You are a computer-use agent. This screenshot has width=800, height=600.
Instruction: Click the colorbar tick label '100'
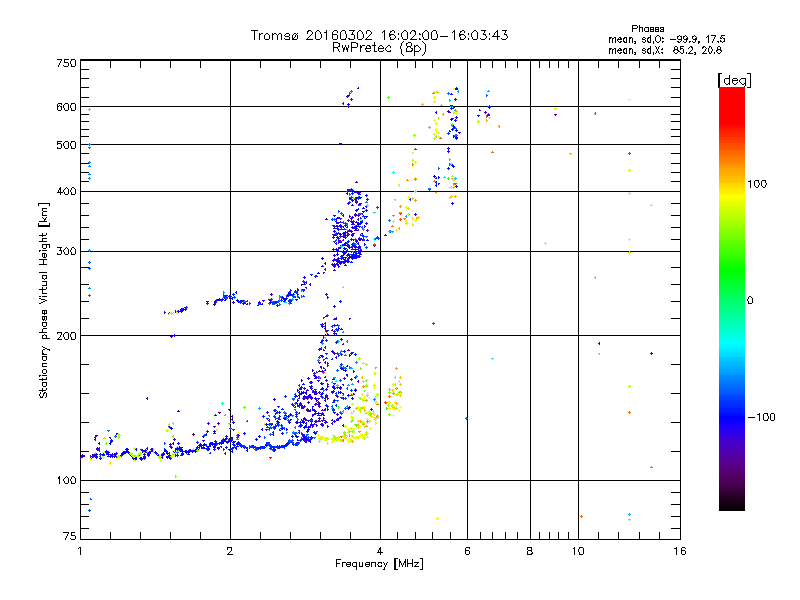[757, 184]
